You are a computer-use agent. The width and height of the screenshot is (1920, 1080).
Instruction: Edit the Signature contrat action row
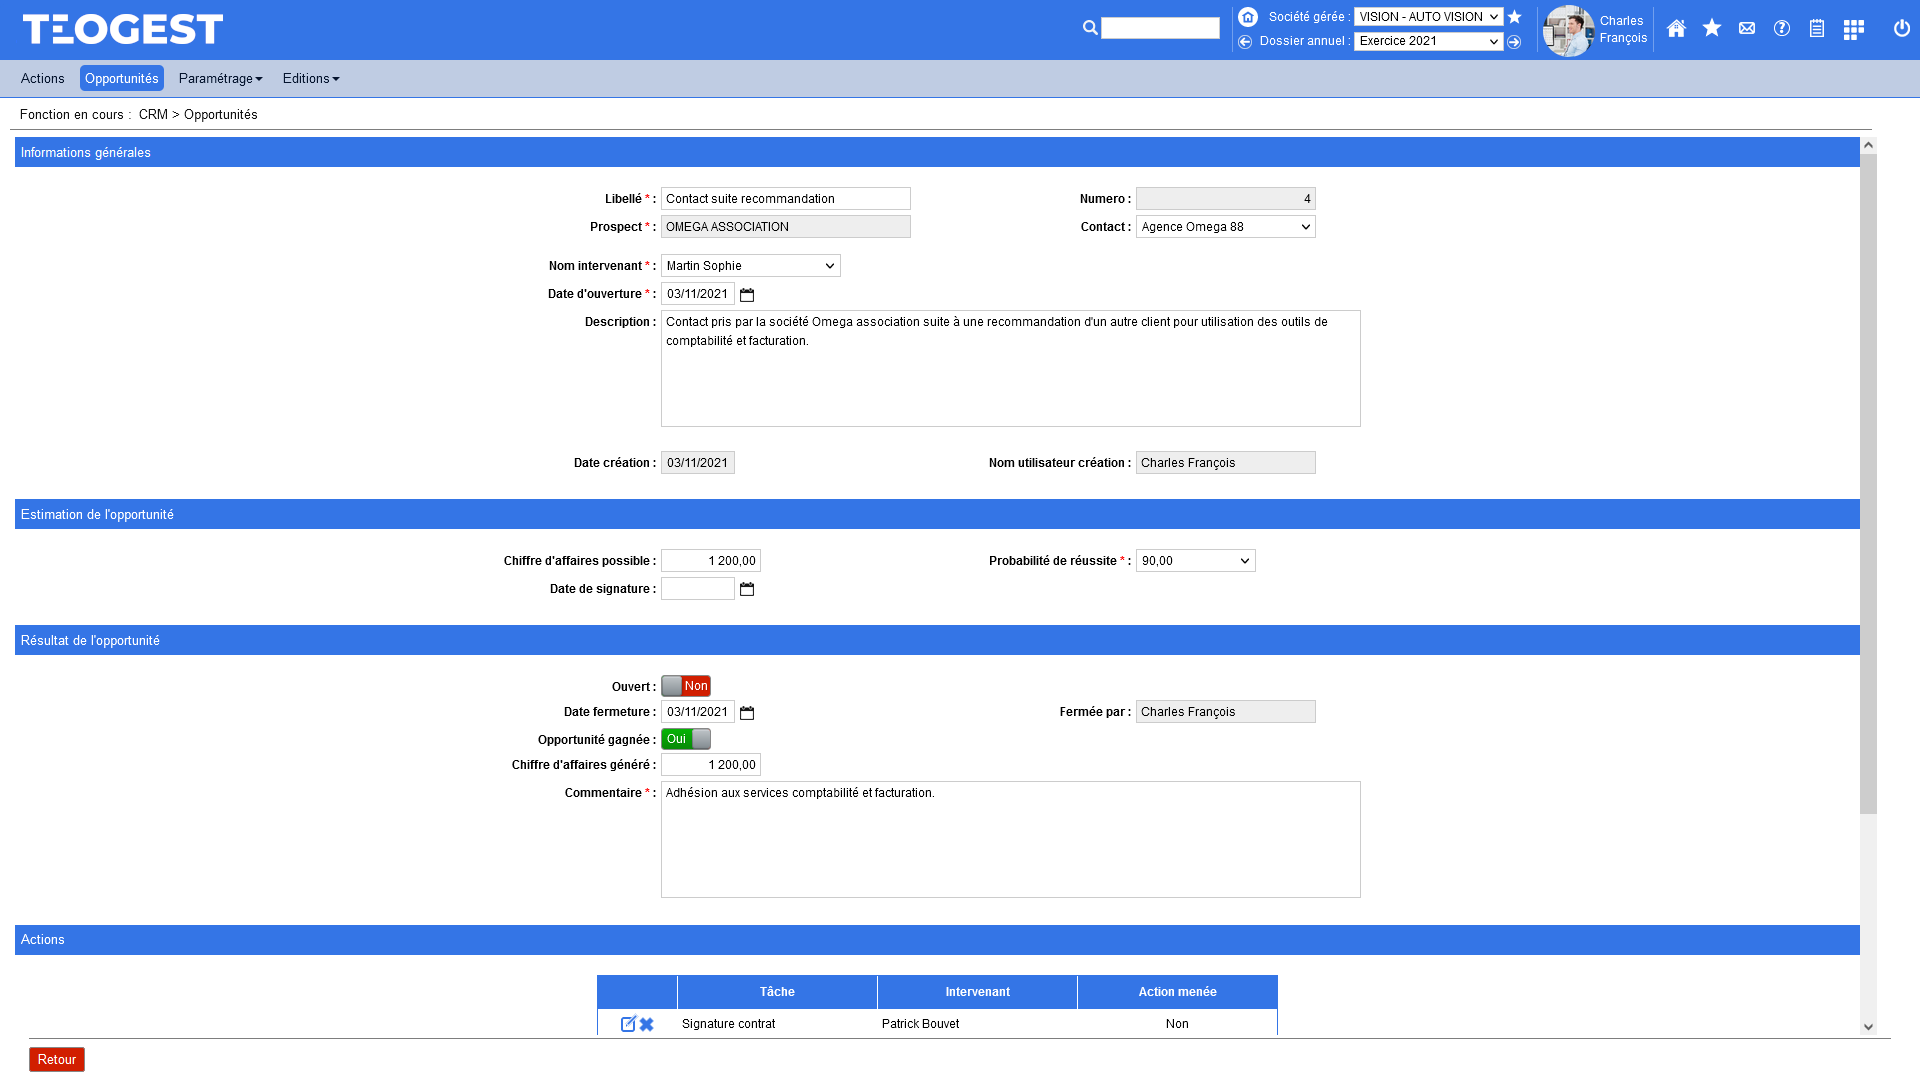[x=628, y=1023]
